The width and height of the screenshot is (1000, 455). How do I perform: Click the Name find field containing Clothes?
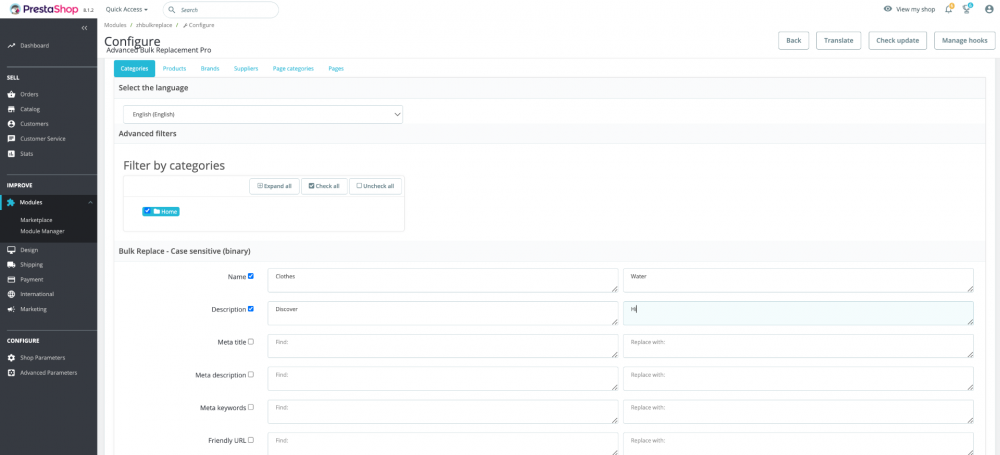(443, 280)
